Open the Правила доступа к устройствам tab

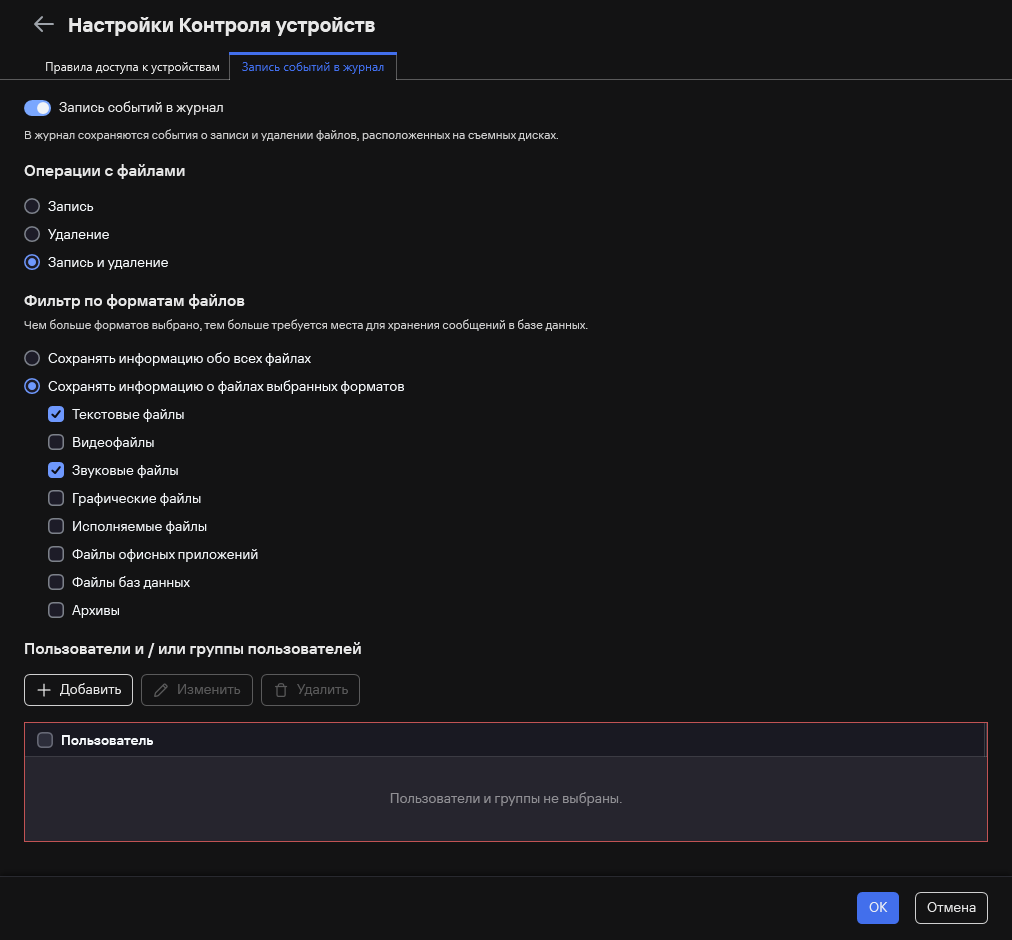point(131,67)
